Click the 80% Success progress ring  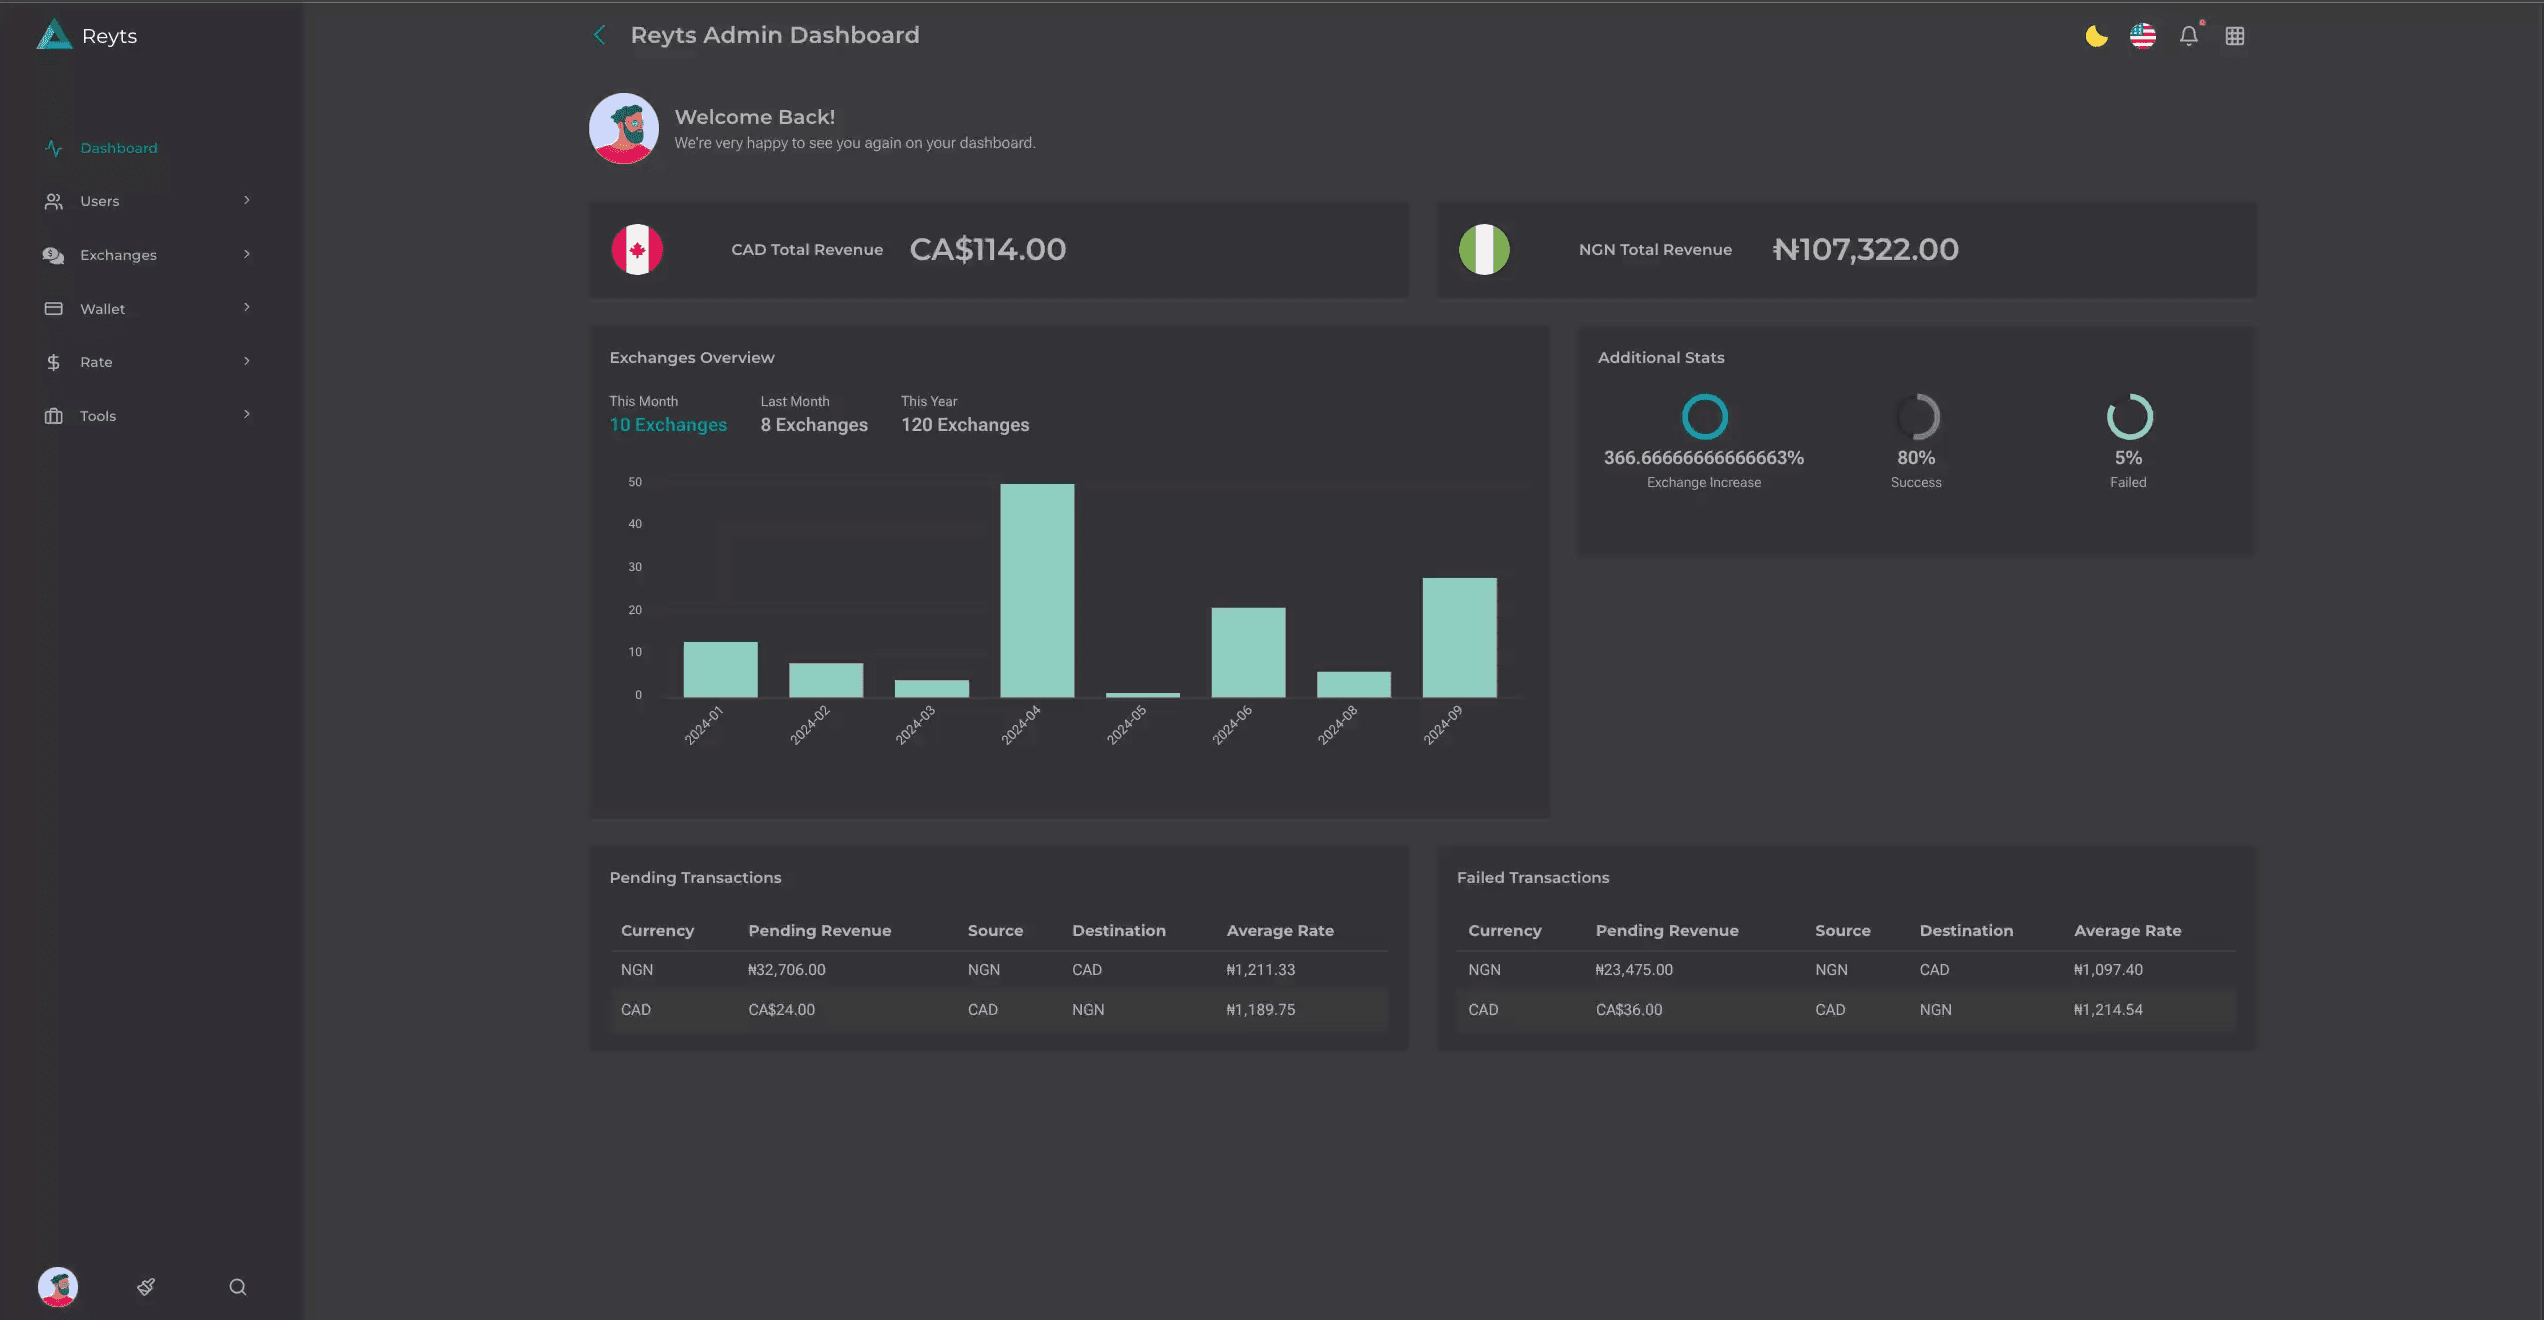point(1916,416)
